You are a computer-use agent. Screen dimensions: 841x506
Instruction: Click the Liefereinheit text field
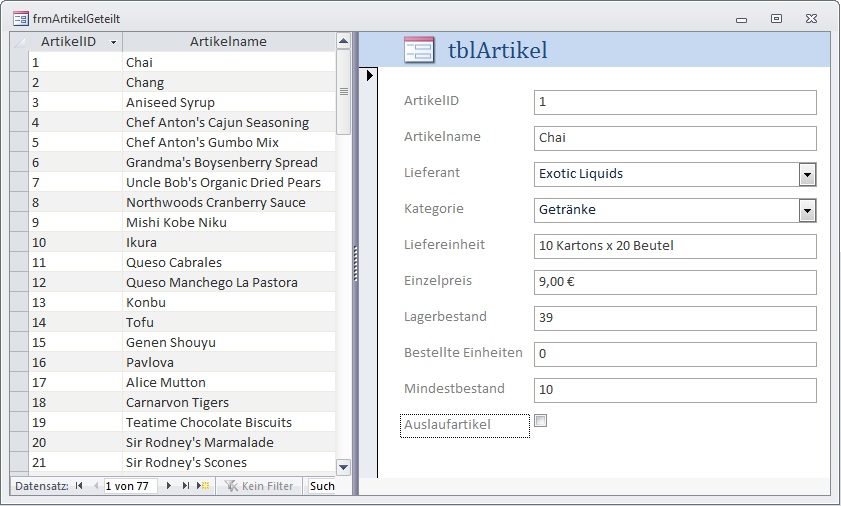[675, 246]
